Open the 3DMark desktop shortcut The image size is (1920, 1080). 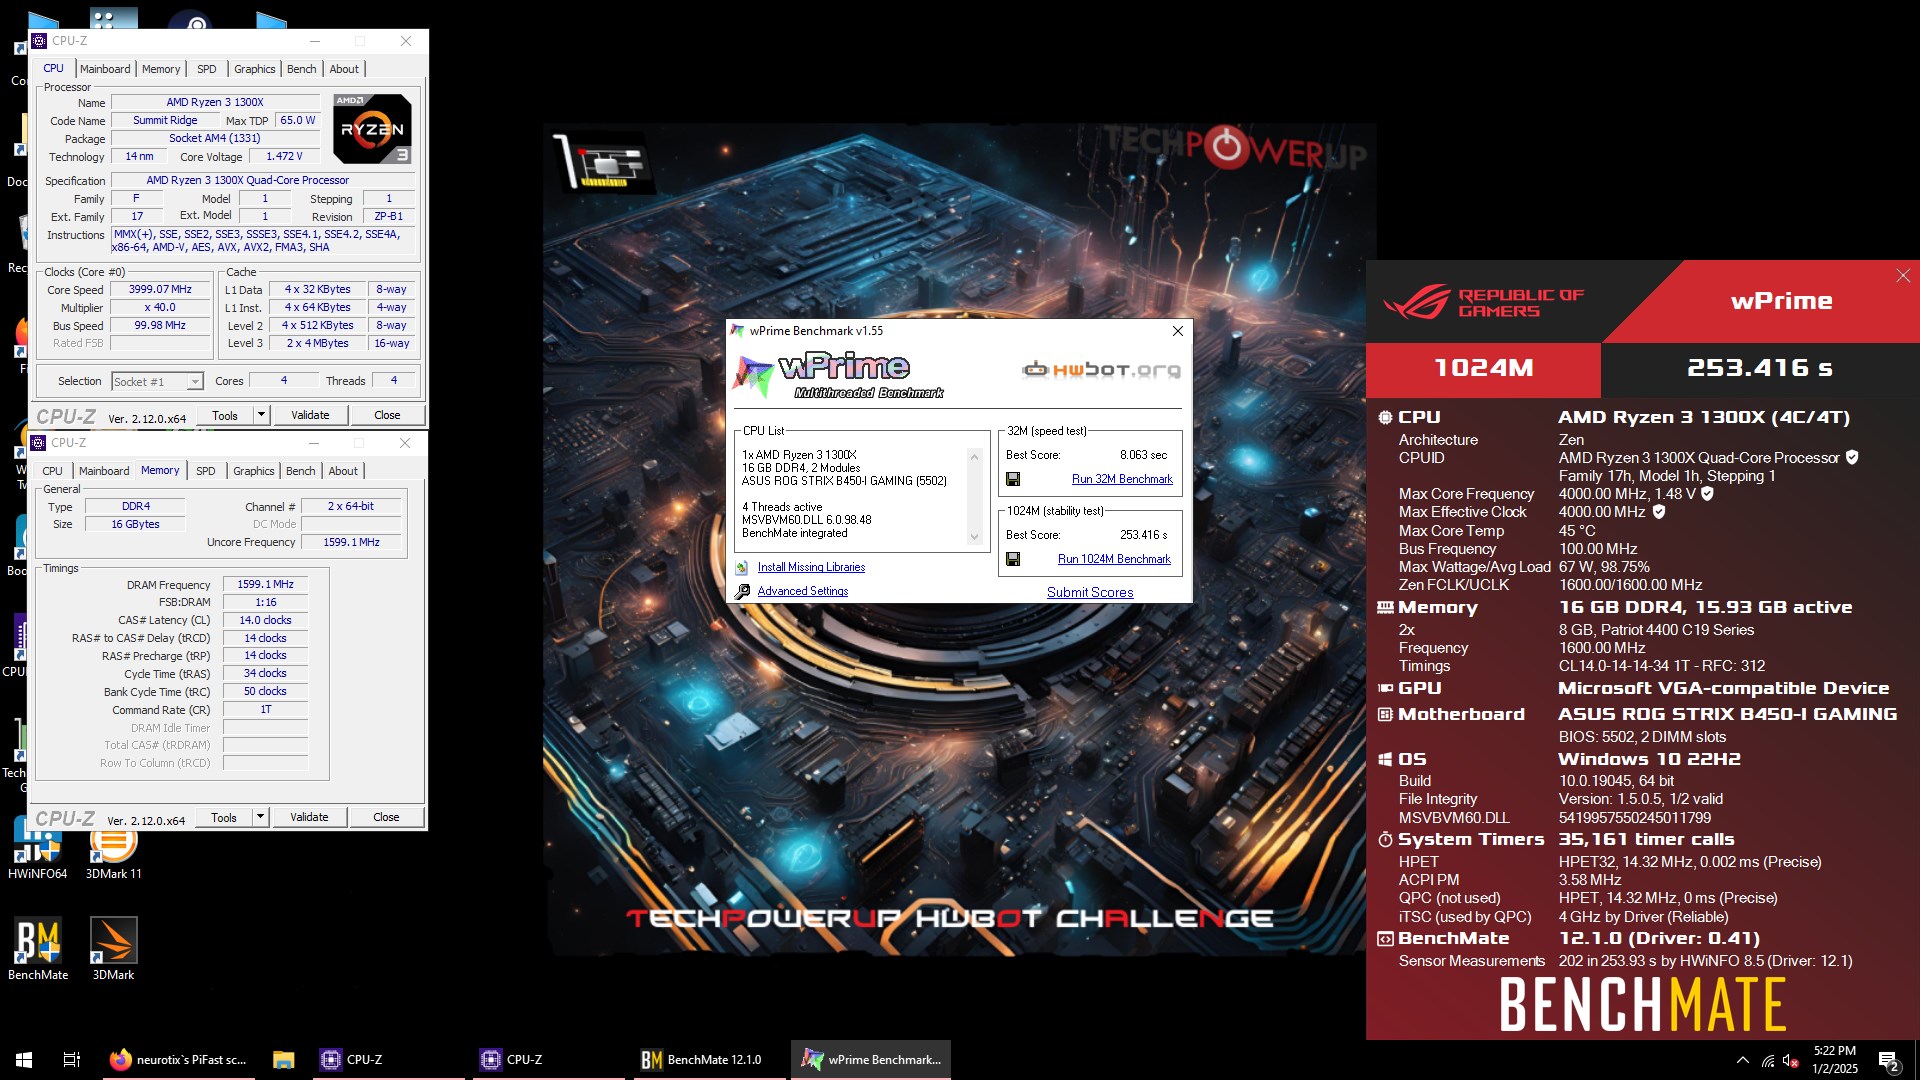pyautogui.click(x=113, y=949)
